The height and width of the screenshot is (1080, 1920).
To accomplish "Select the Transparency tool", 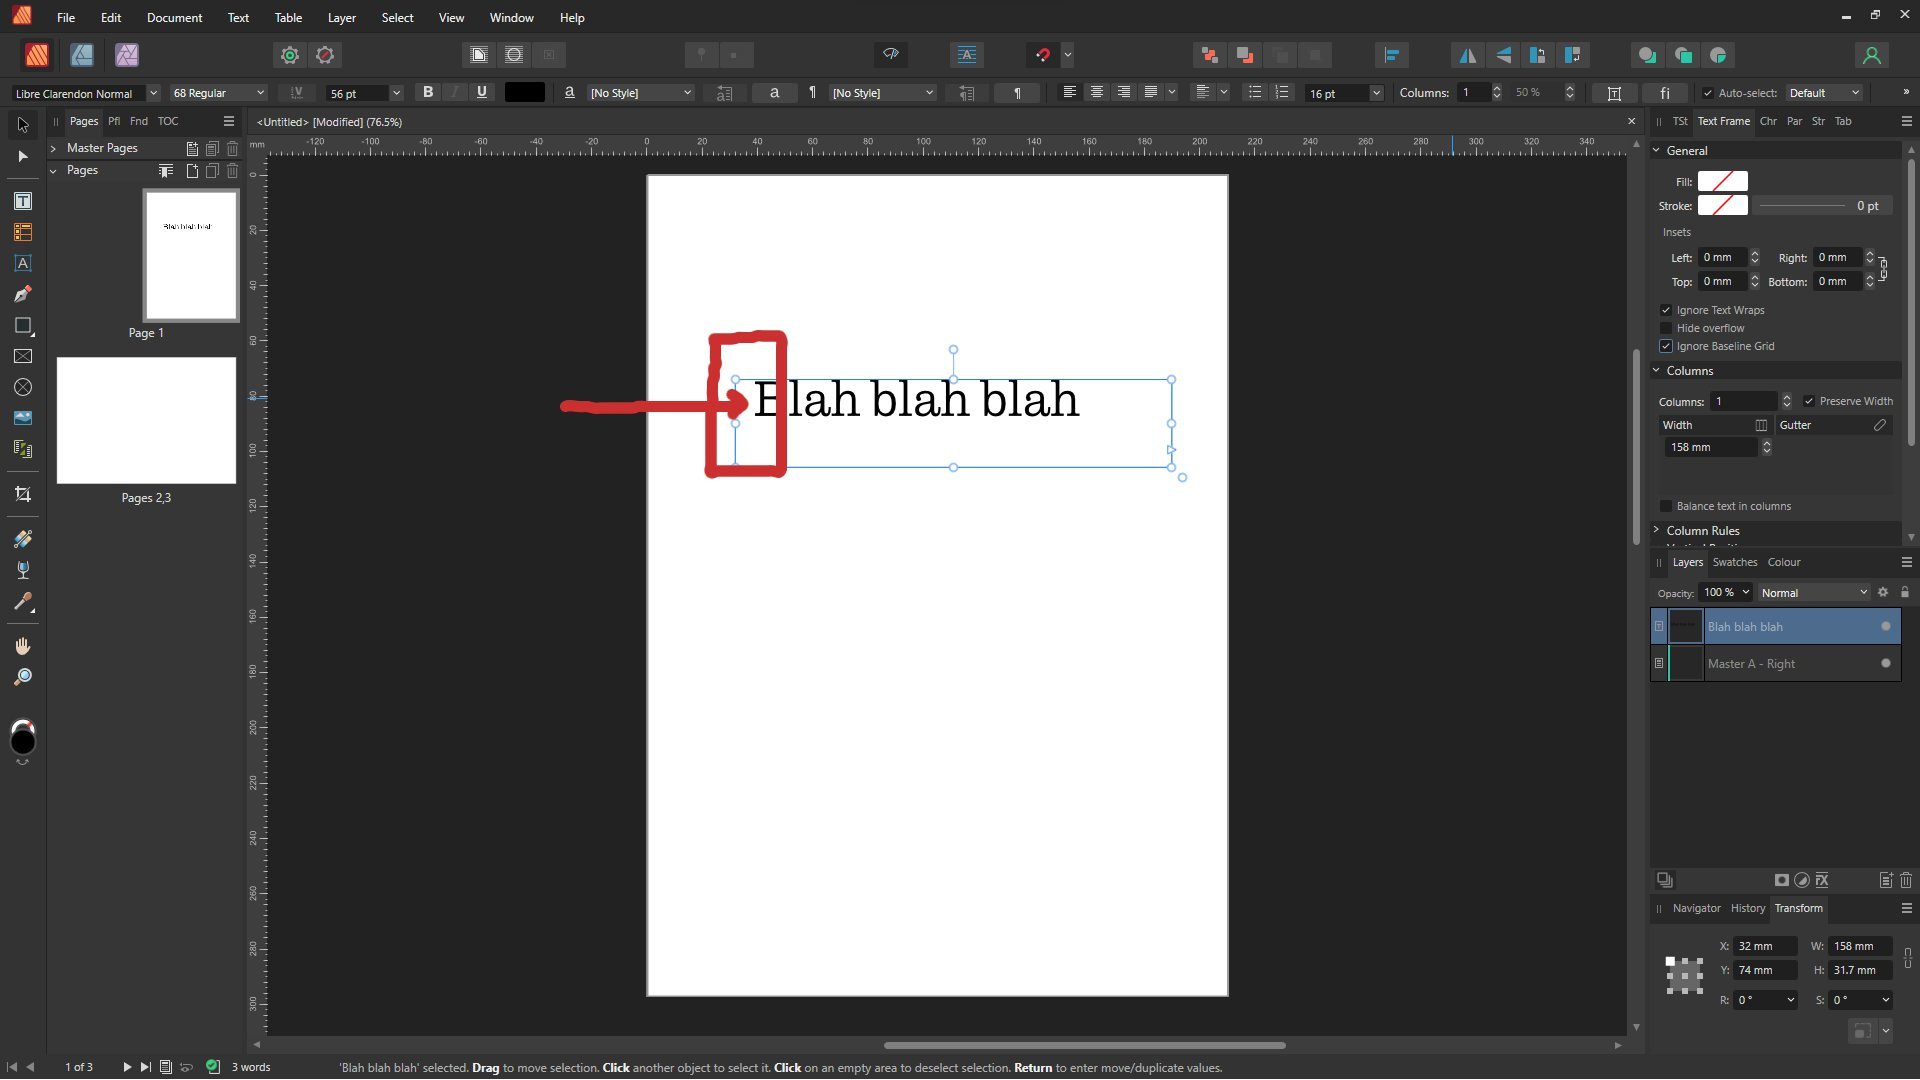I will point(22,570).
